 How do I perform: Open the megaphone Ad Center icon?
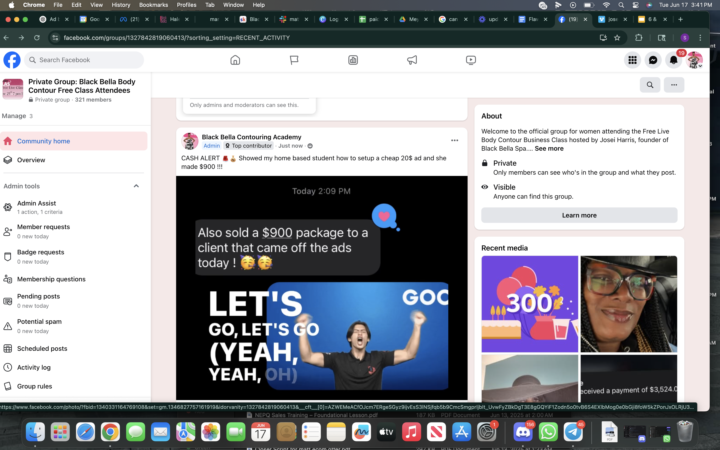tap(412, 60)
